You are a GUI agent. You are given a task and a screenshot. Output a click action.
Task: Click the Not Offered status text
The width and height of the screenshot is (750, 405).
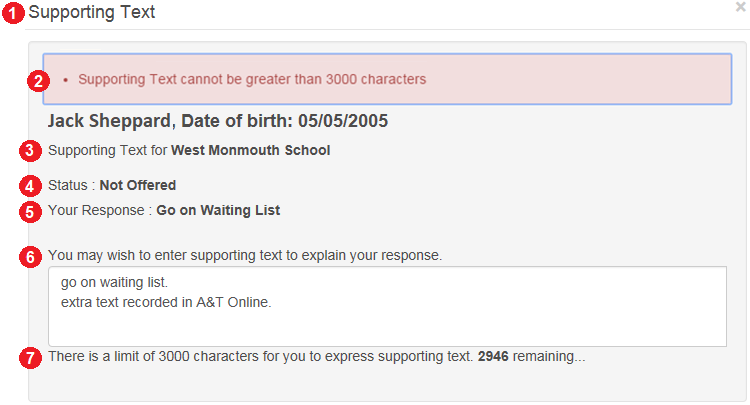(138, 185)
